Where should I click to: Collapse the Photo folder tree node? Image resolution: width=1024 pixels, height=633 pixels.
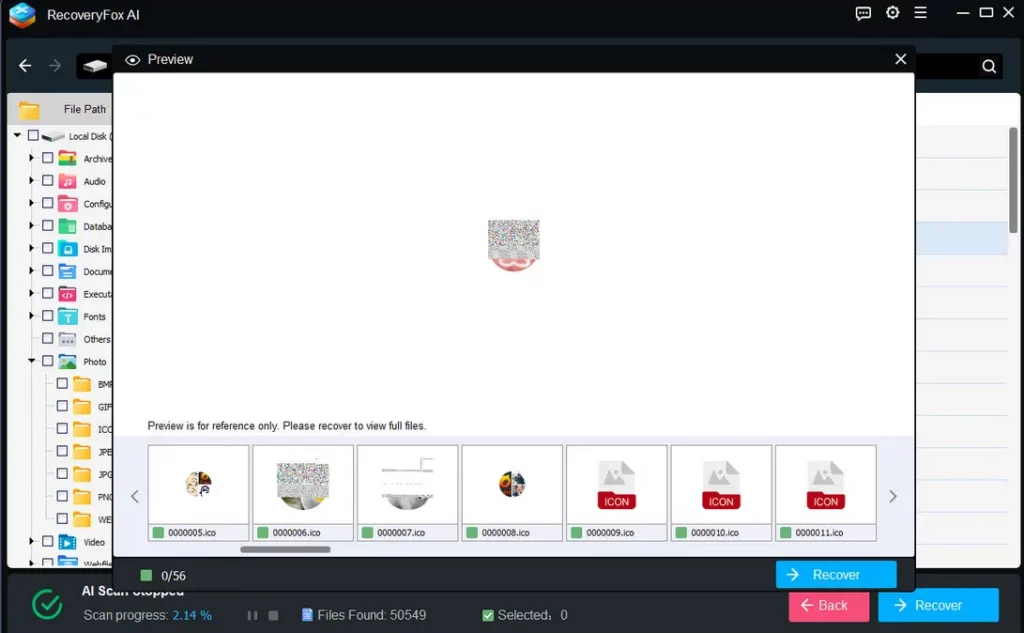pyautogui.click(x=32, y=361)
